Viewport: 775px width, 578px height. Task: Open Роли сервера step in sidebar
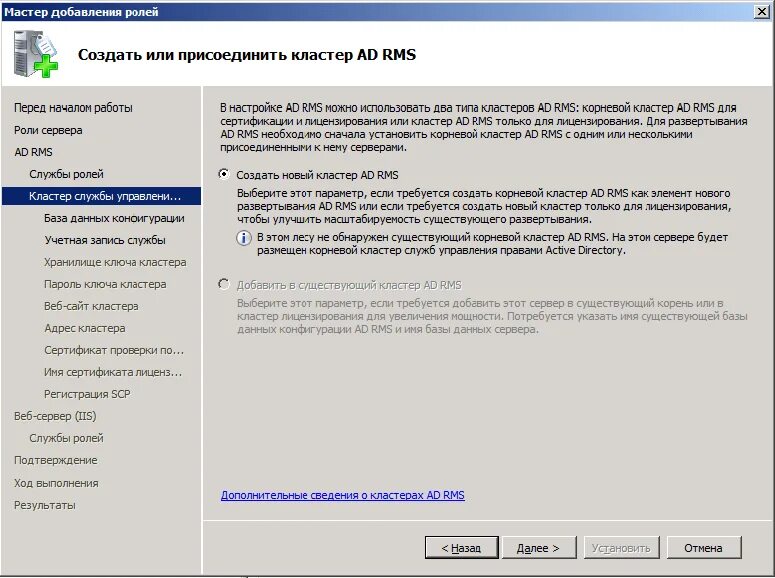[x=48, y=130]
